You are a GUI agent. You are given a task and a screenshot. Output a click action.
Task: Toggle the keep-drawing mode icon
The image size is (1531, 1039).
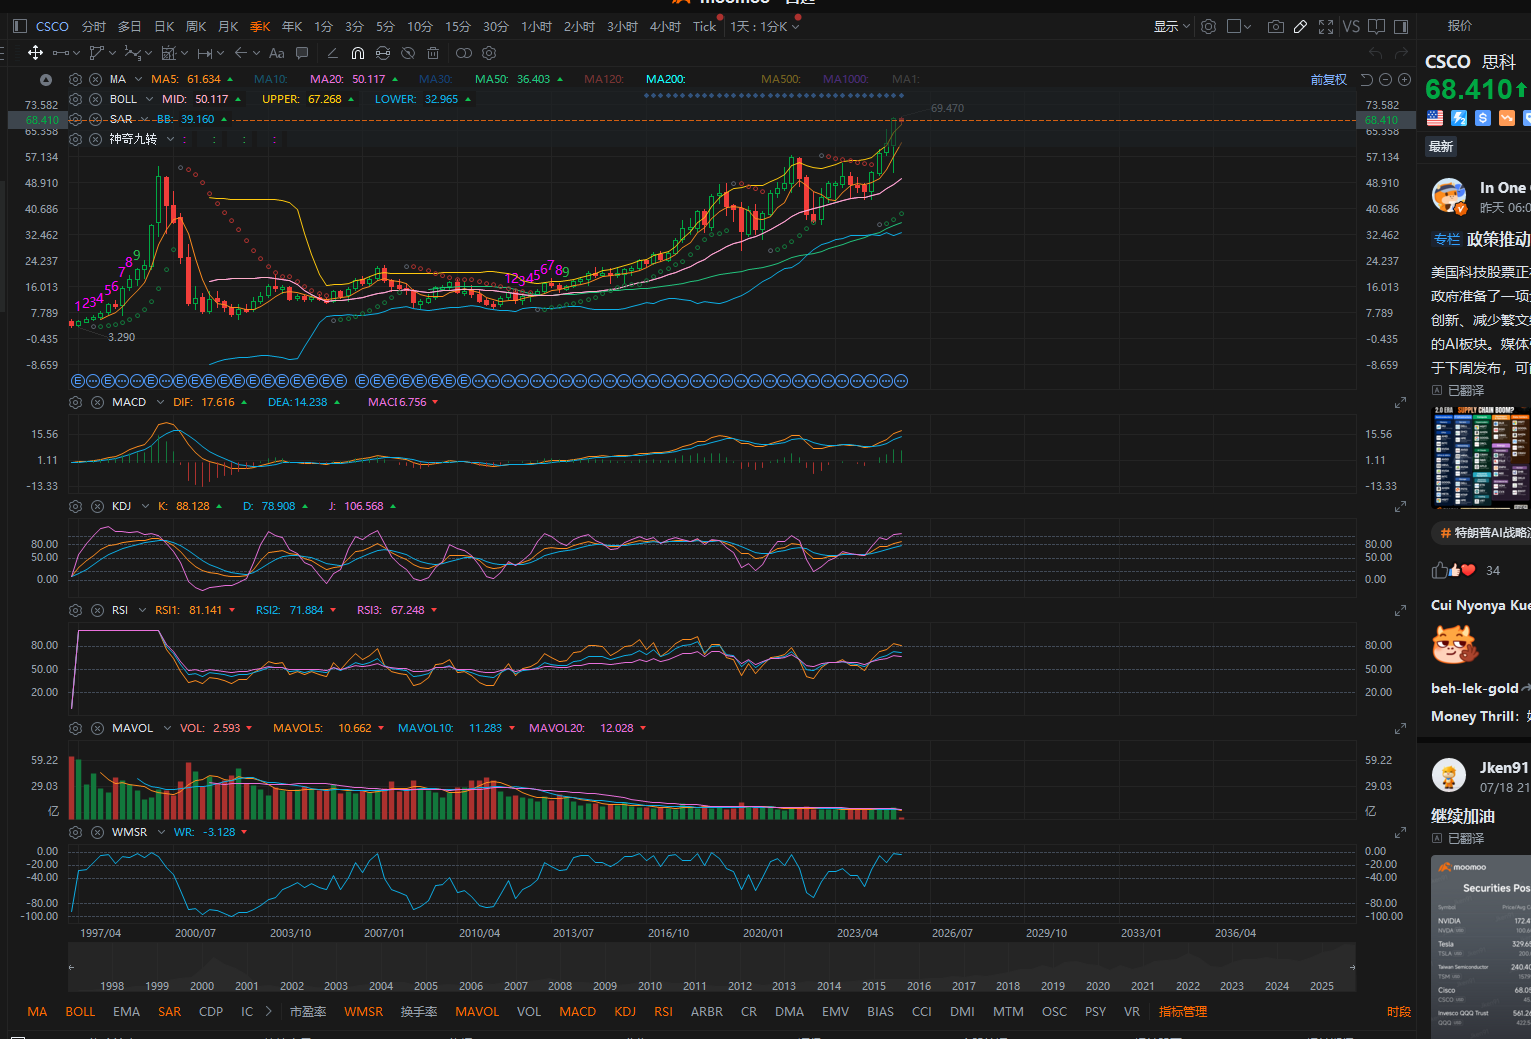[383, 53]
